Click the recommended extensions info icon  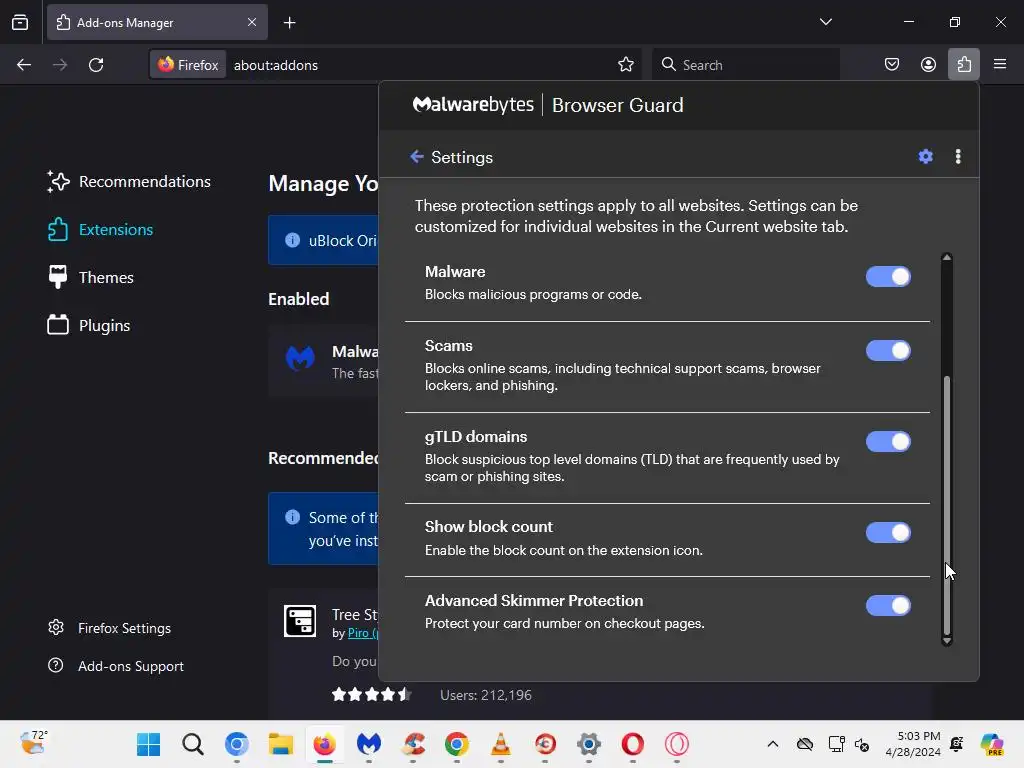click(x=293, y=517)
